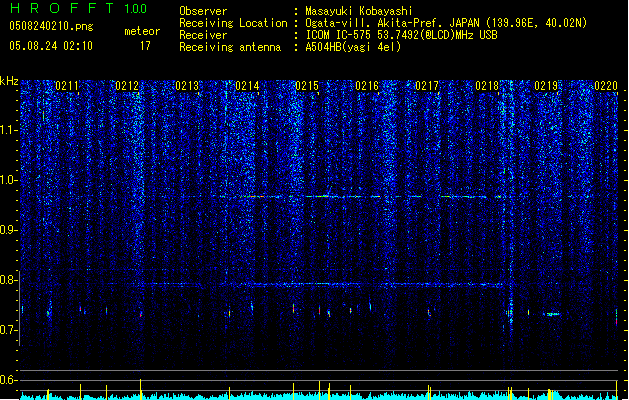Click the 0212 time marker
This screenshot has height=400, width=629.
(x=127, y=85)
